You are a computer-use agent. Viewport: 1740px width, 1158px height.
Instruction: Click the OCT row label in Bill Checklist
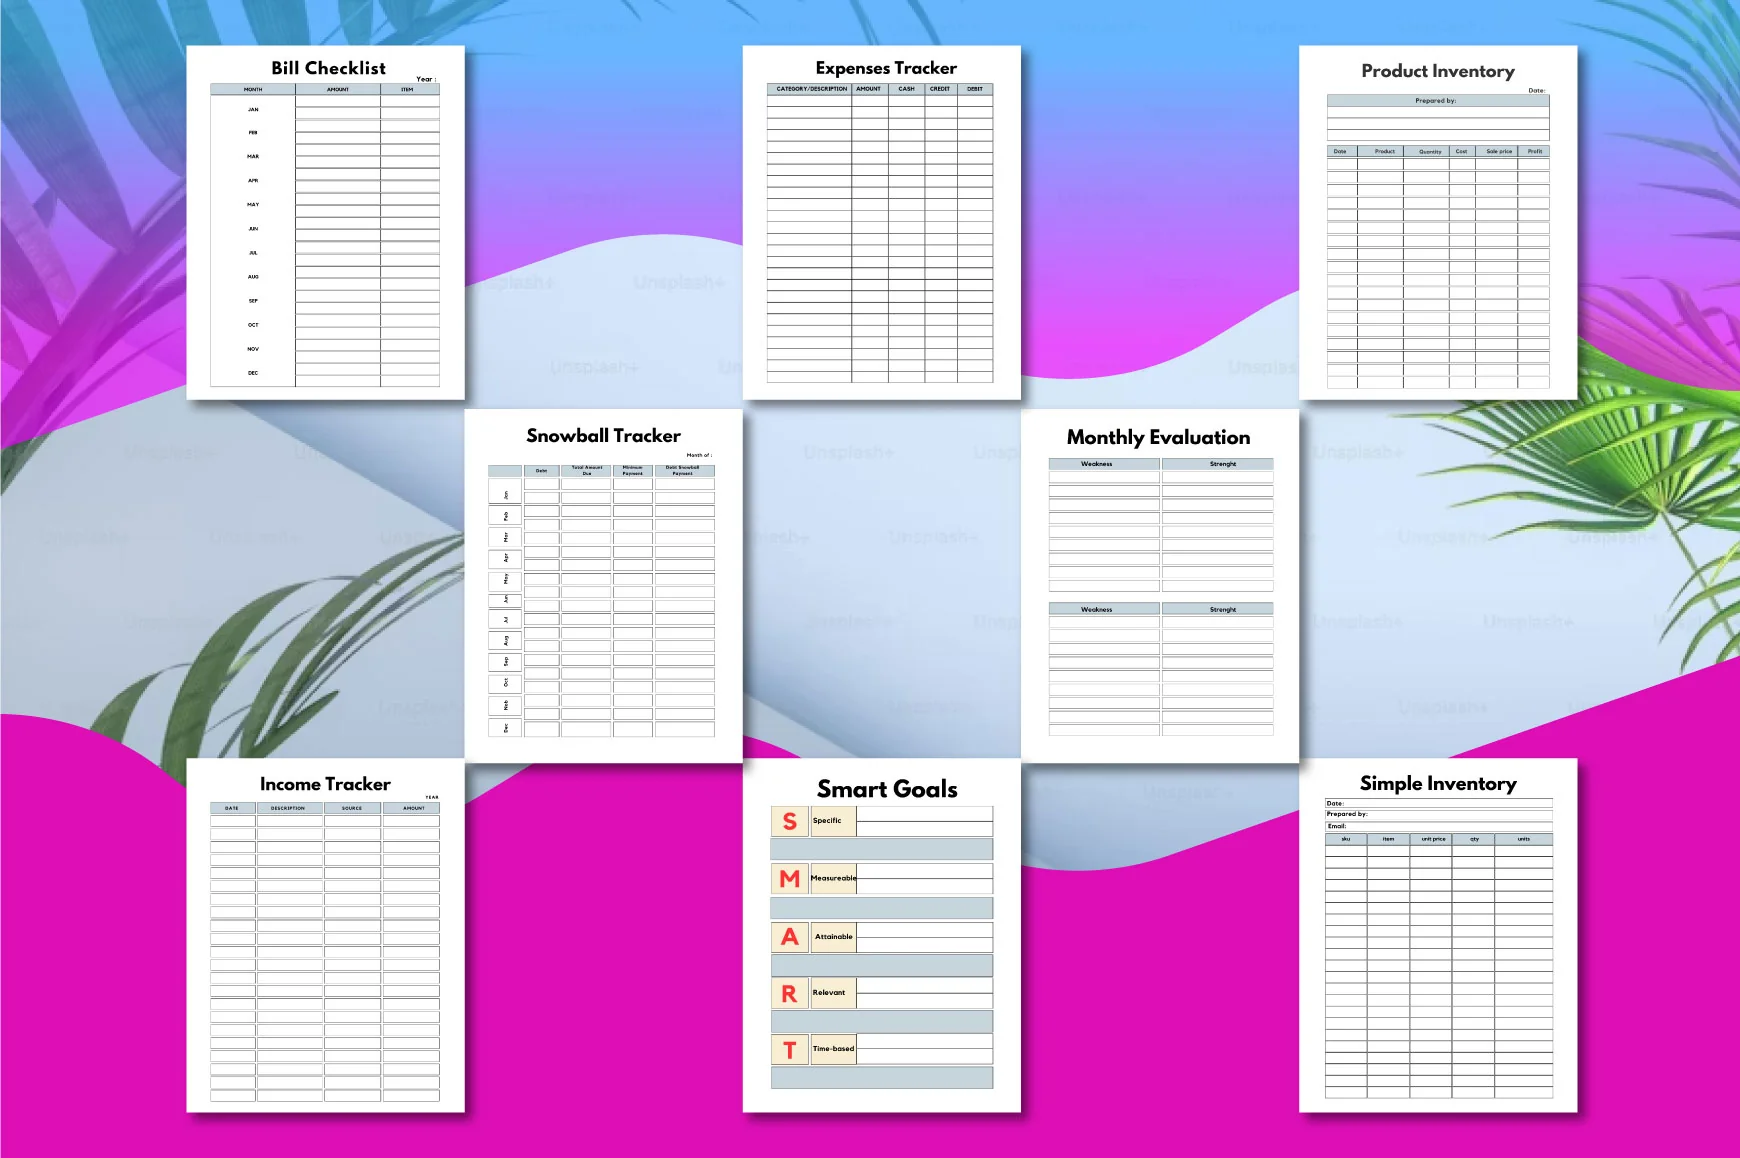coord(253,324)
